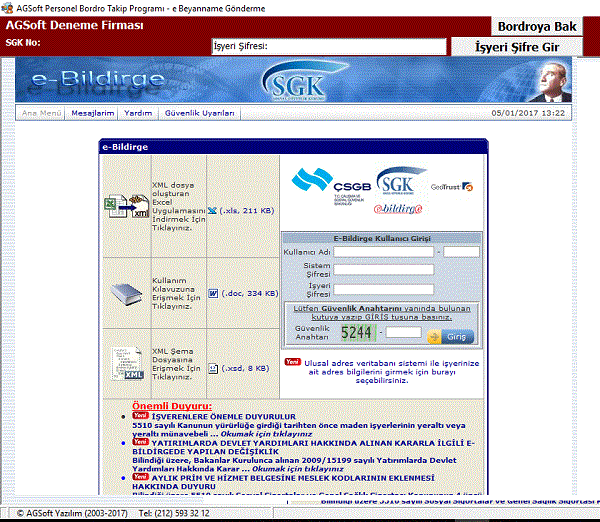
Task: Click the AGSoft application title bar icon
Action: pyautogui.click(x=7, y=8)
